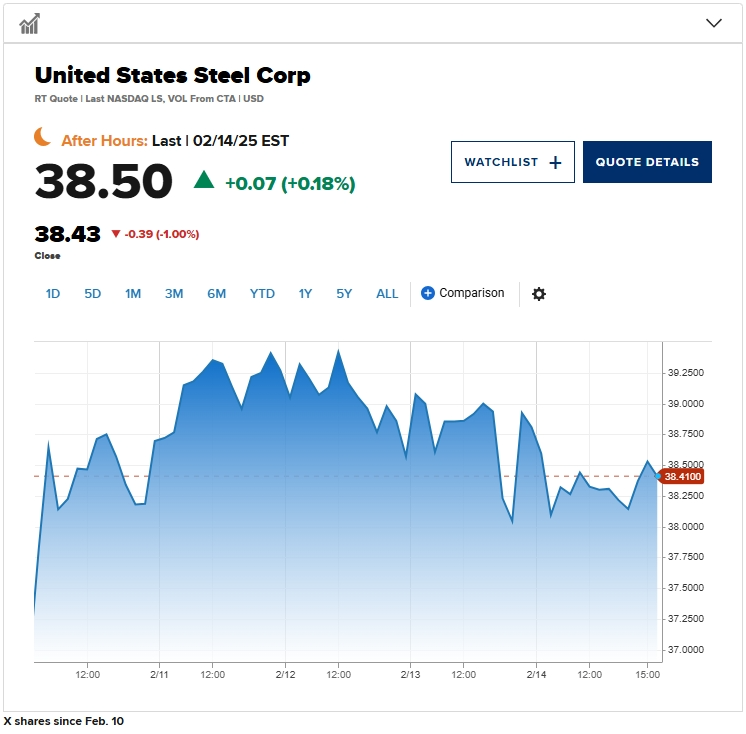Add stock to Watchlist
The width and height of the screenshot is (746, 734).
[513, 162]
